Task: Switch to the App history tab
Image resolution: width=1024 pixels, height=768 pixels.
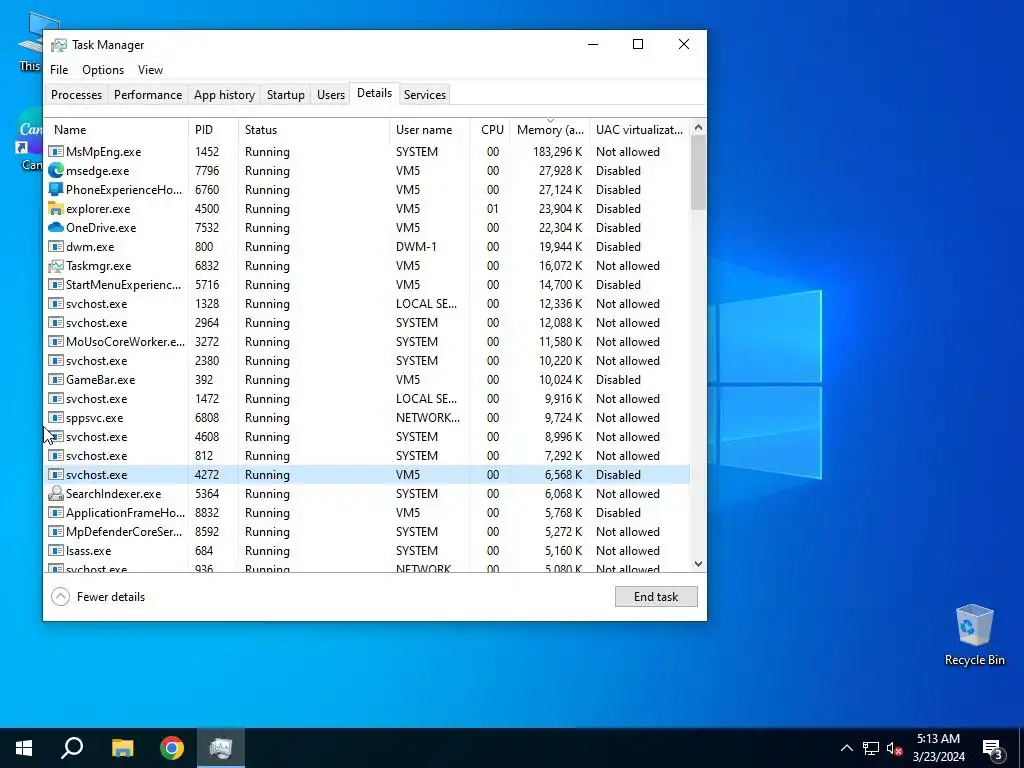Action: [224, 95]
